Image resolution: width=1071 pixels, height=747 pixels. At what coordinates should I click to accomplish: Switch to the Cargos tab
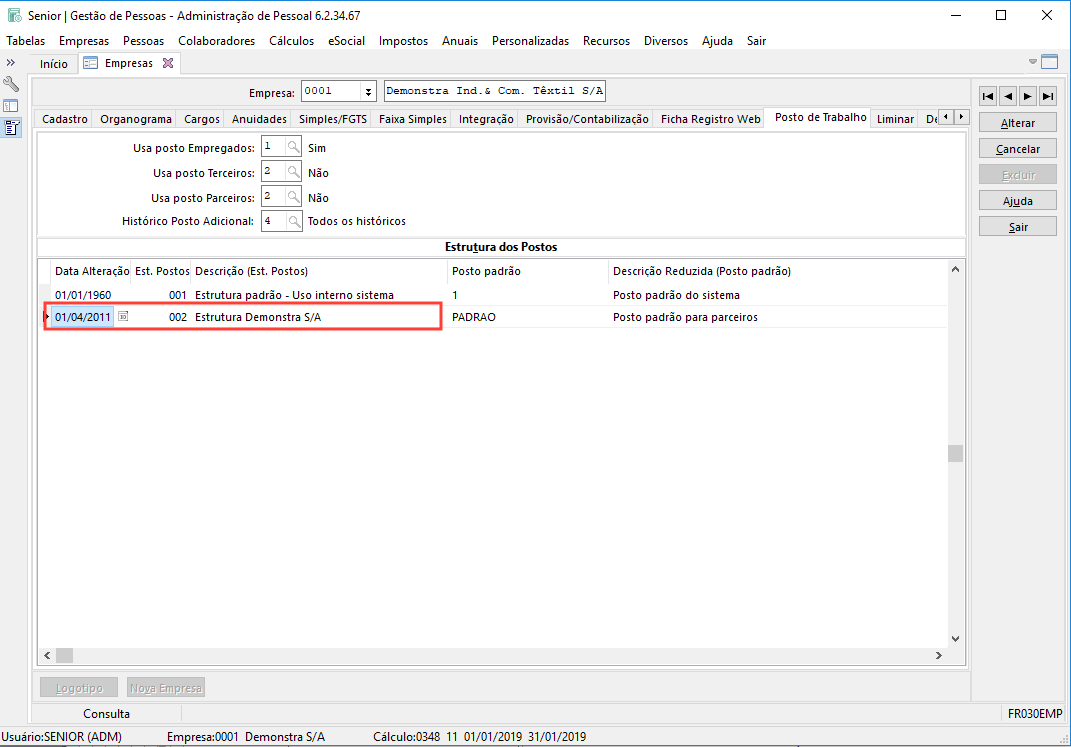coord(201,119)
